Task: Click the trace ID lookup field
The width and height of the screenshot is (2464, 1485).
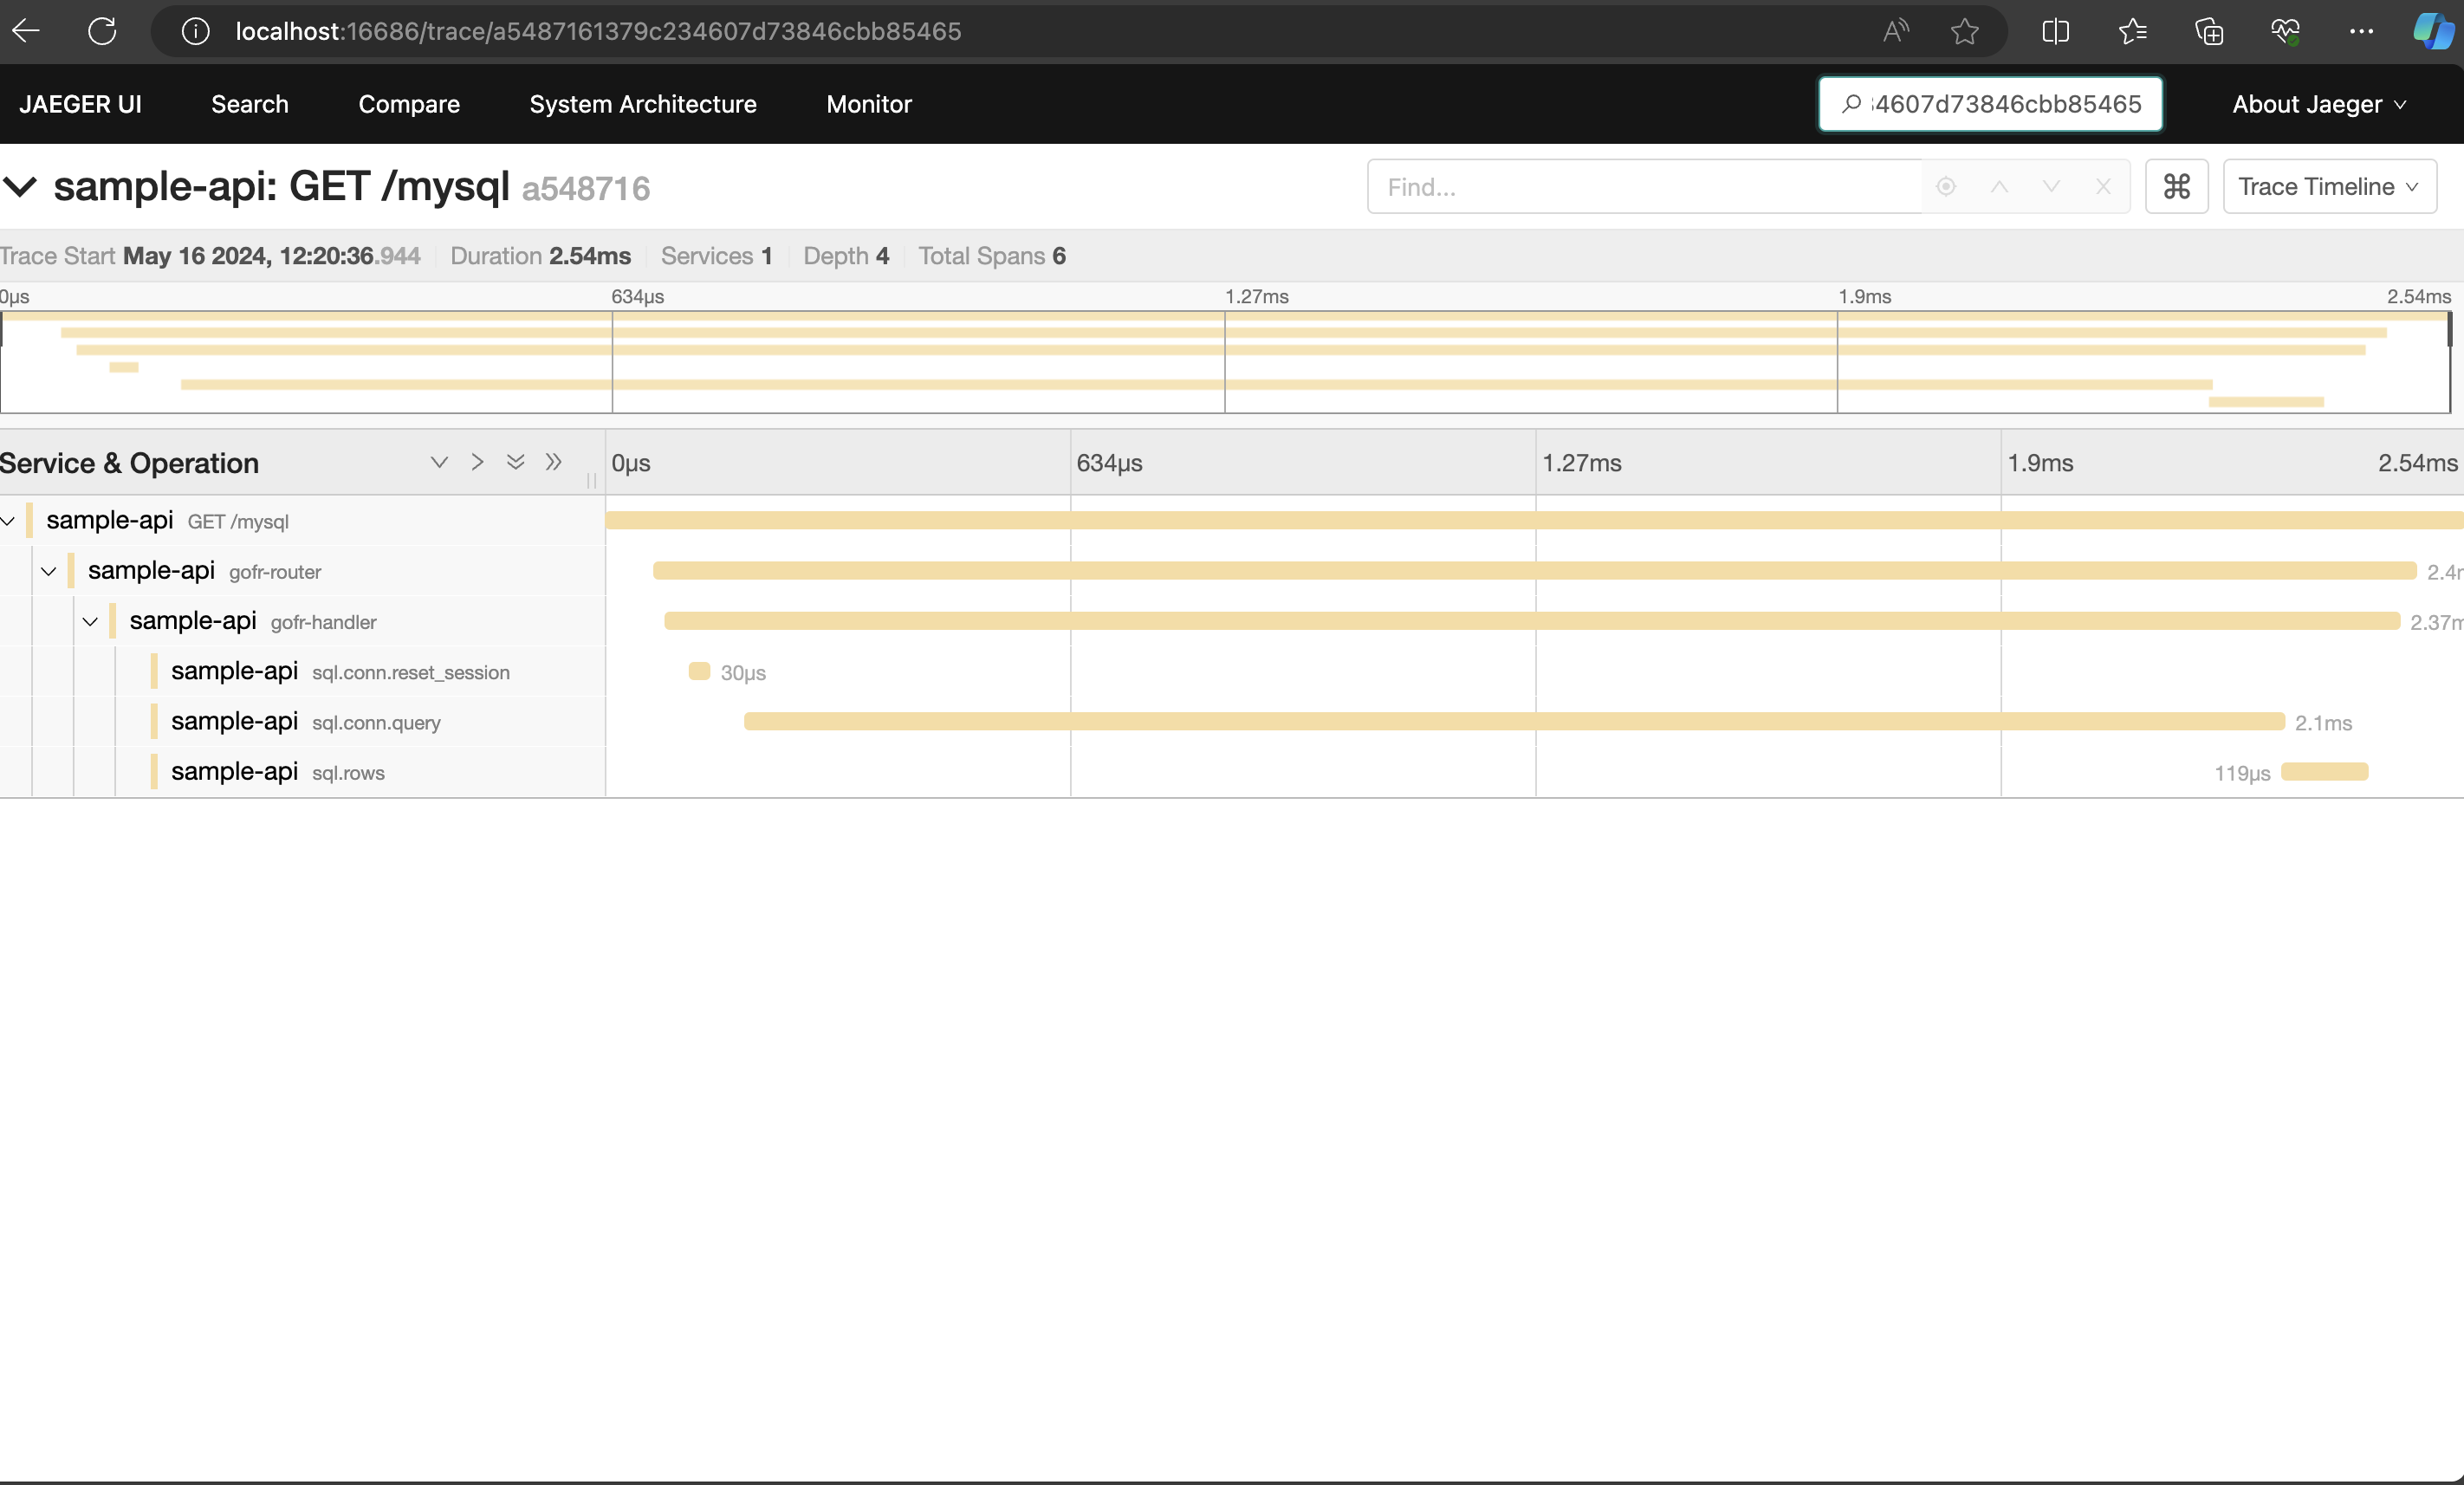Action: coord(1990,104)
